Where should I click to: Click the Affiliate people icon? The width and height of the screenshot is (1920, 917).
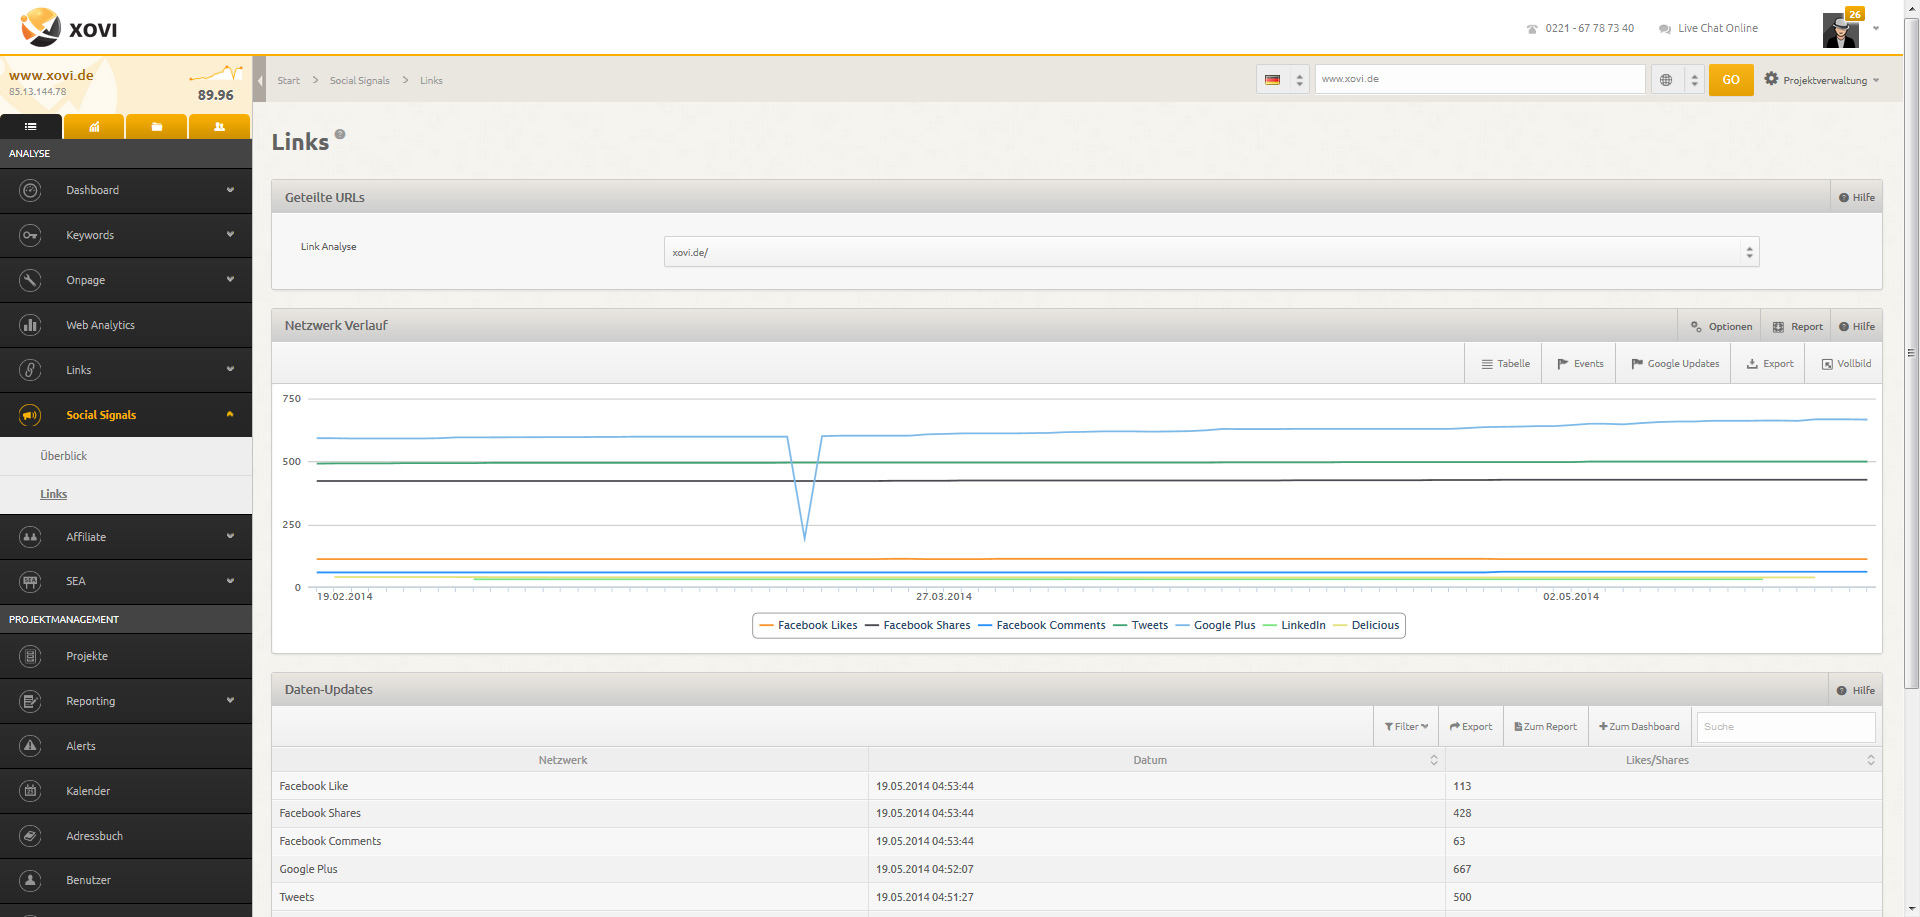(x=31, y=537)
